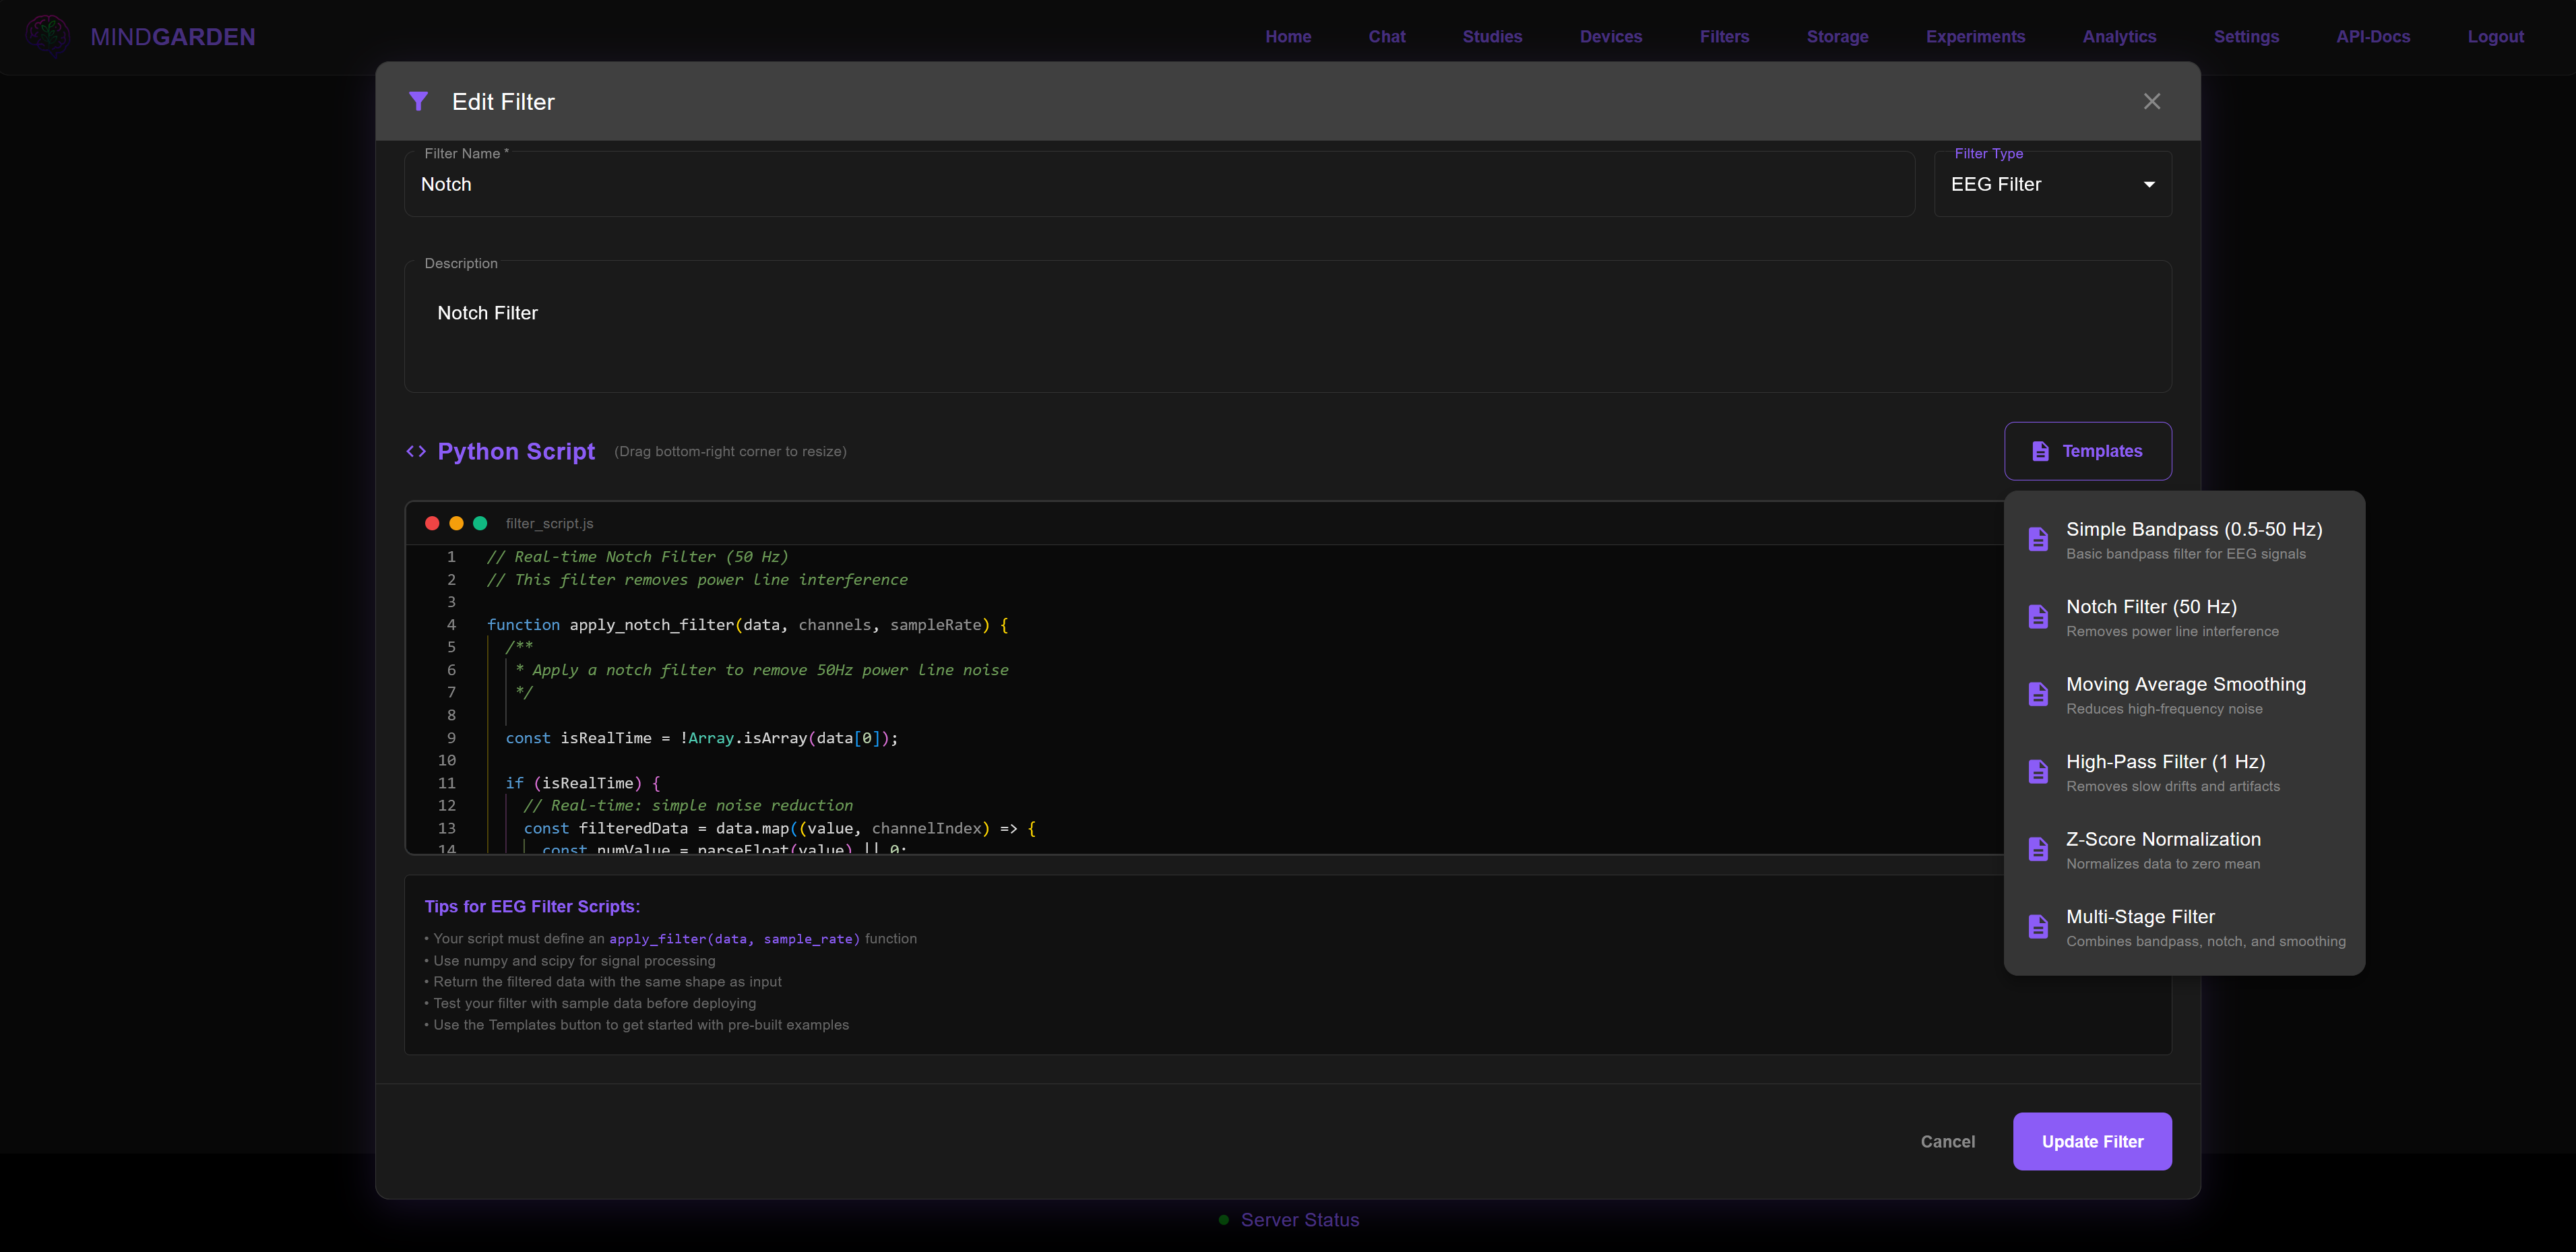Viewport: 2576px width, 1252px height.
Task: Click the purple funnel Edit Filter icon
Action: coord(418,101)
